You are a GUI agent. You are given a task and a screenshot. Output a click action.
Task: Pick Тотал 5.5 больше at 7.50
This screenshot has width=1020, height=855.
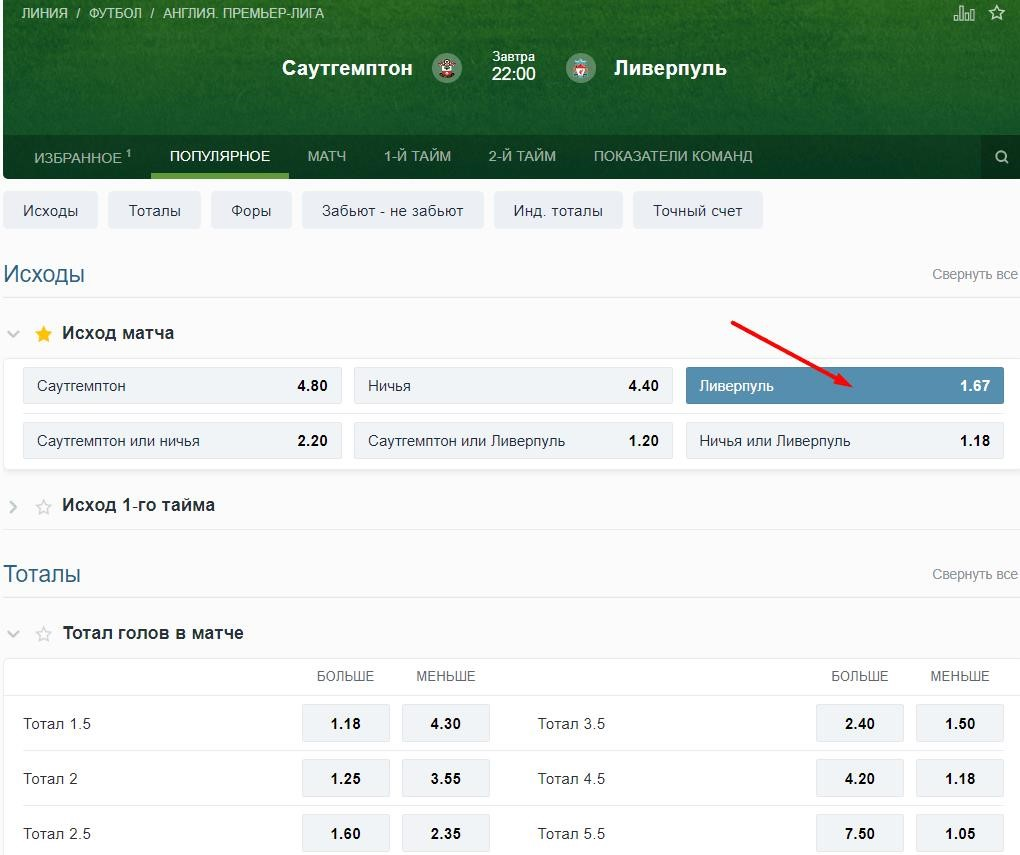(x=859, y=834)
